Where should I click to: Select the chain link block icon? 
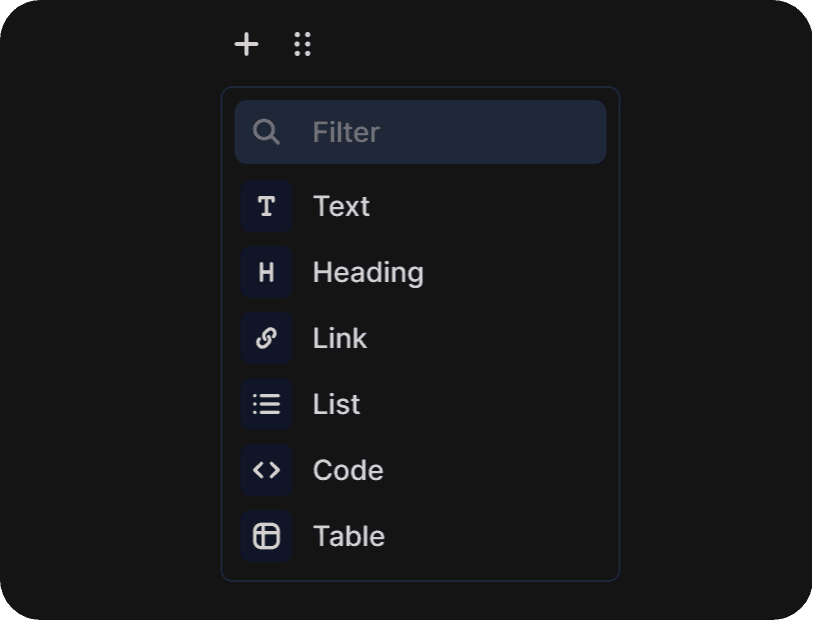267,338
